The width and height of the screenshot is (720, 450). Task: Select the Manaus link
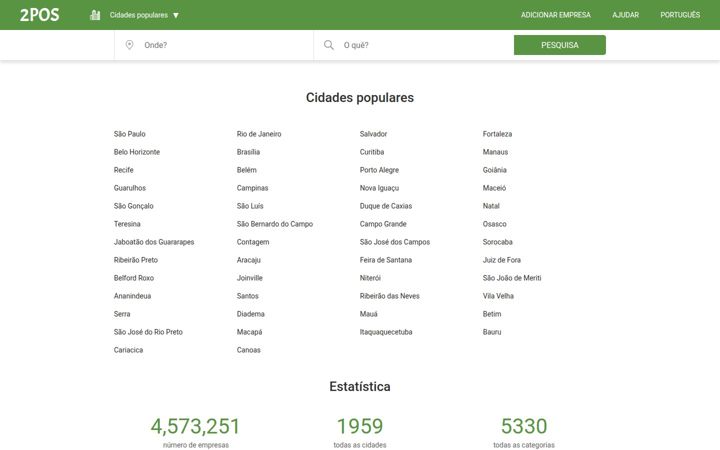click(495, 152)
